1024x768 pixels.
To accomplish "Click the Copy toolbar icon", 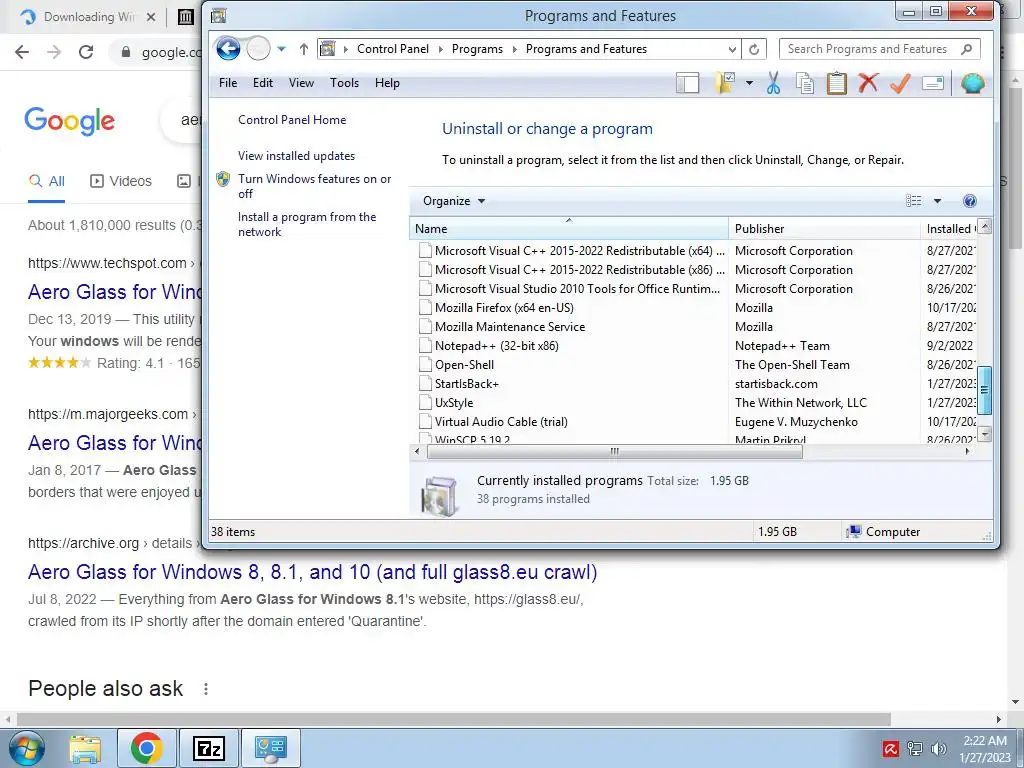I will 805,83.
